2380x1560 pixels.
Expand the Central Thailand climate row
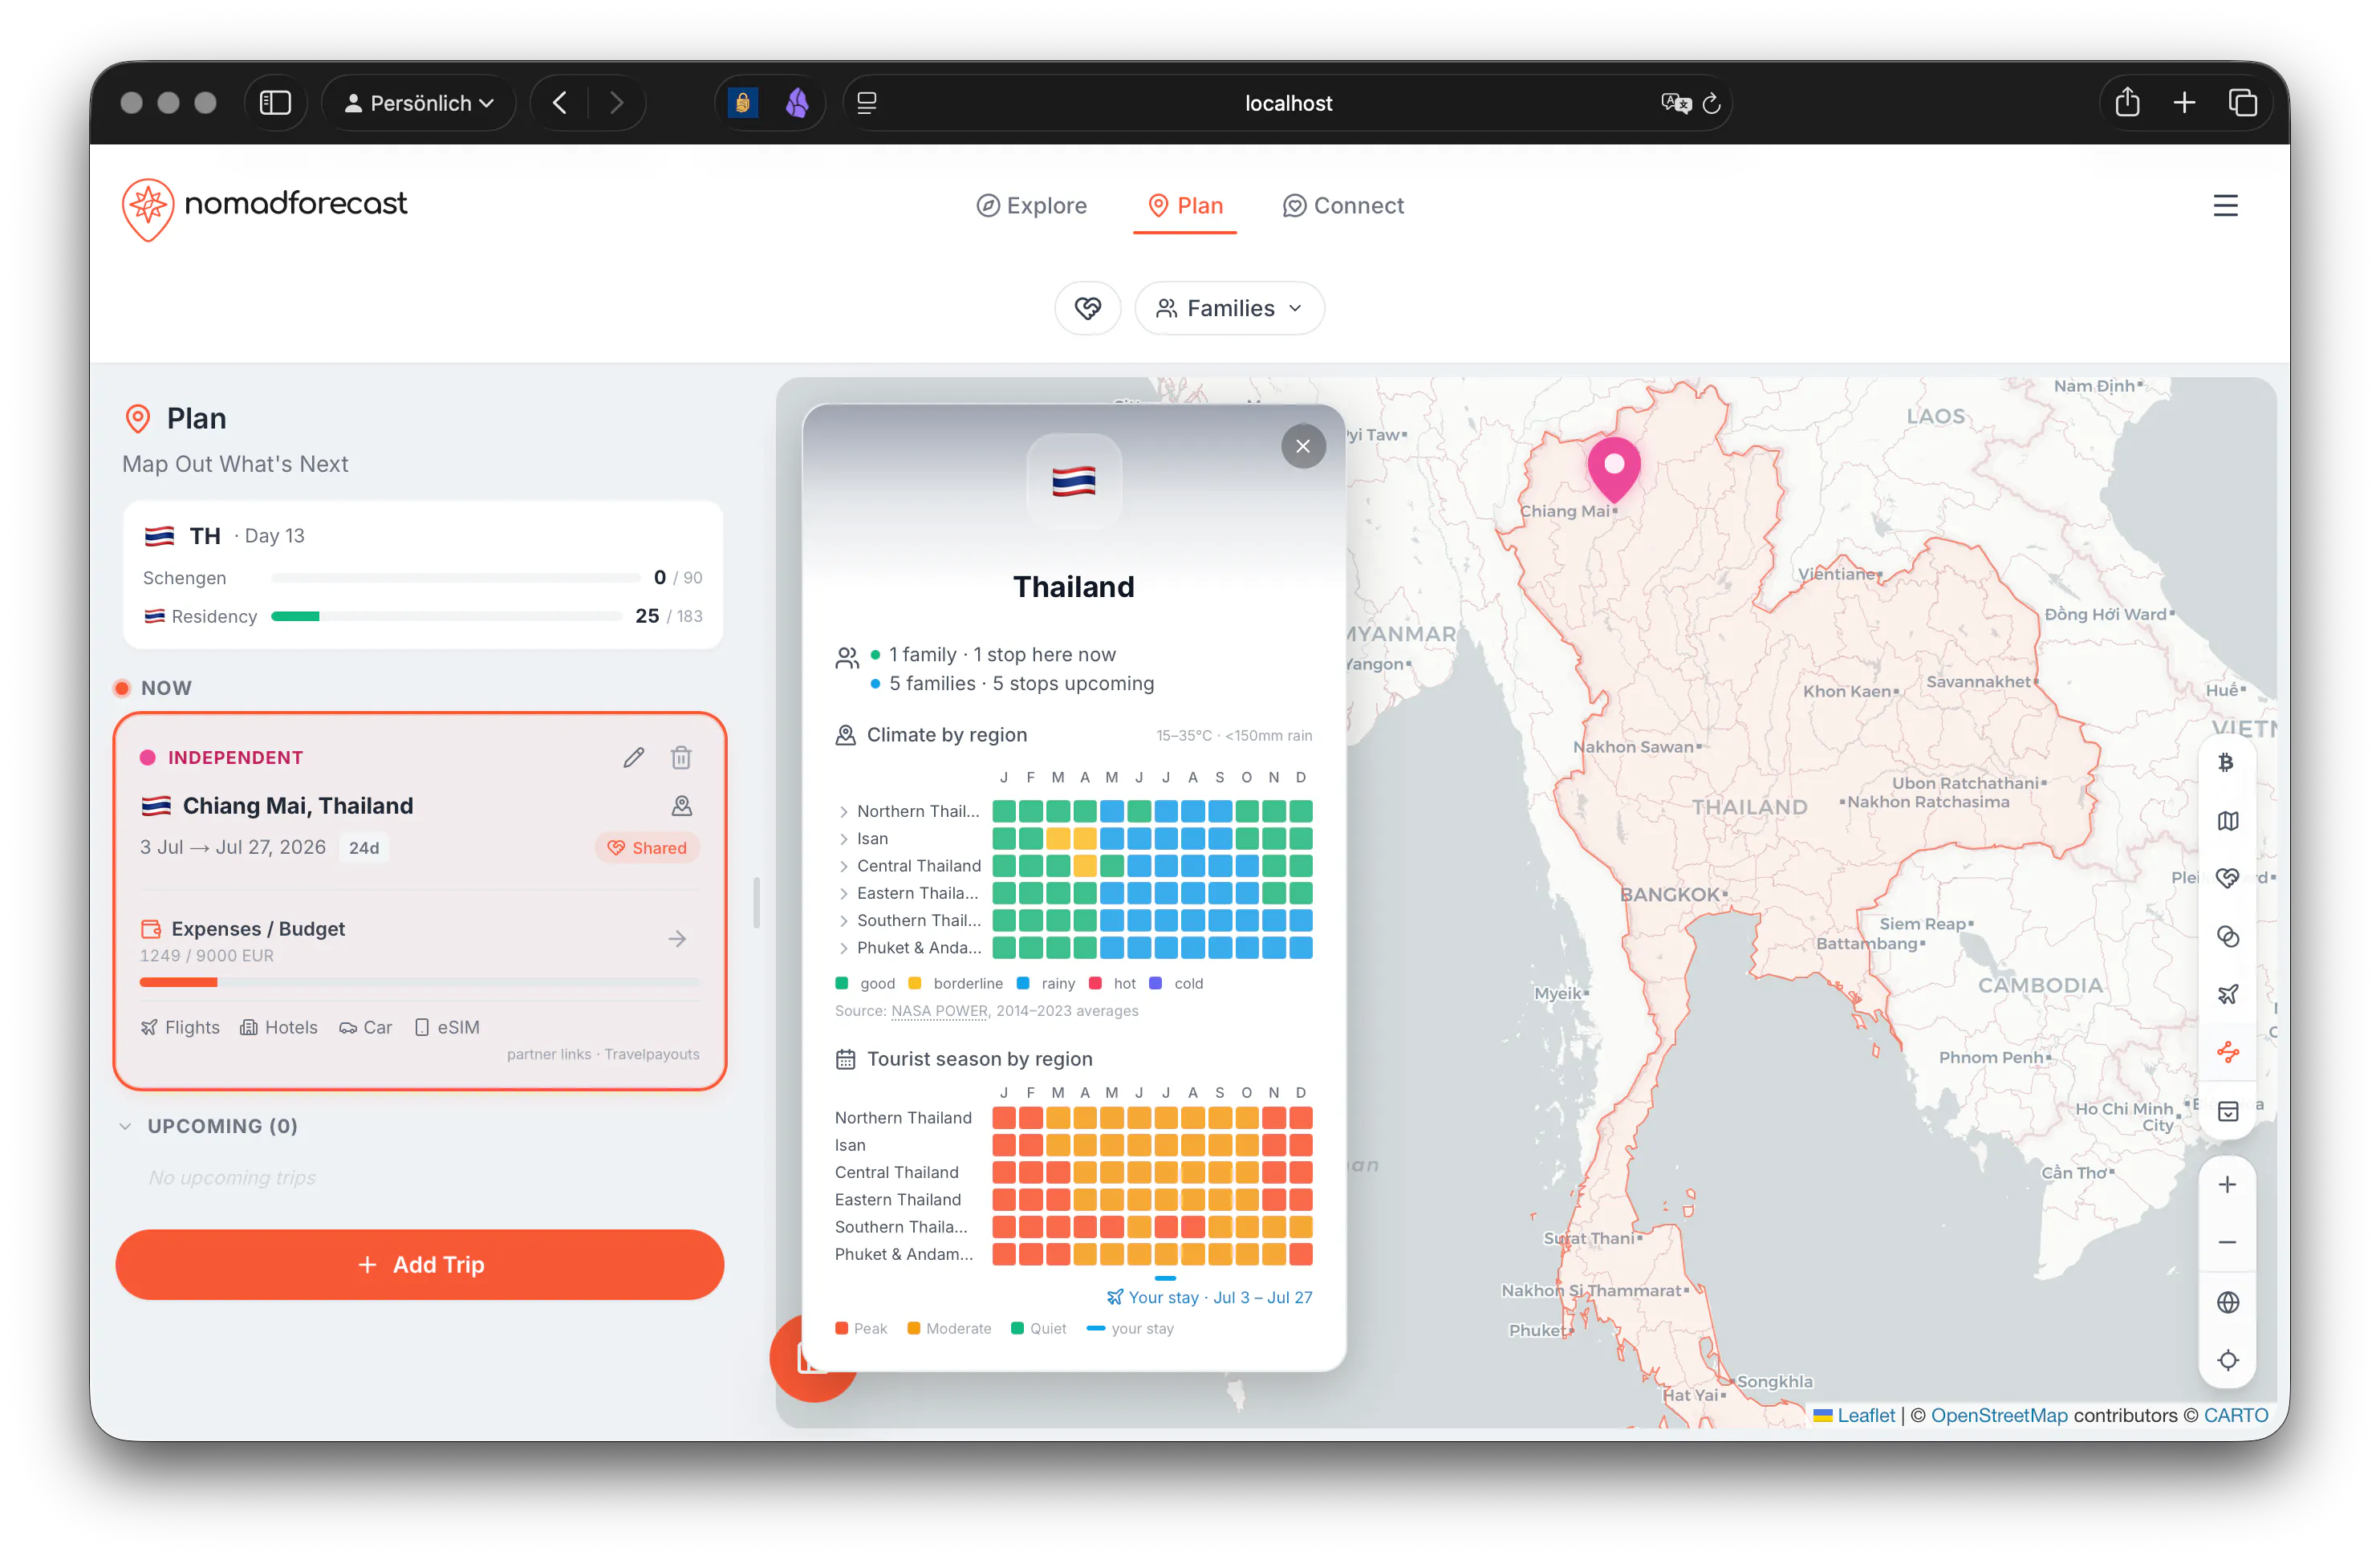(843, 866)
